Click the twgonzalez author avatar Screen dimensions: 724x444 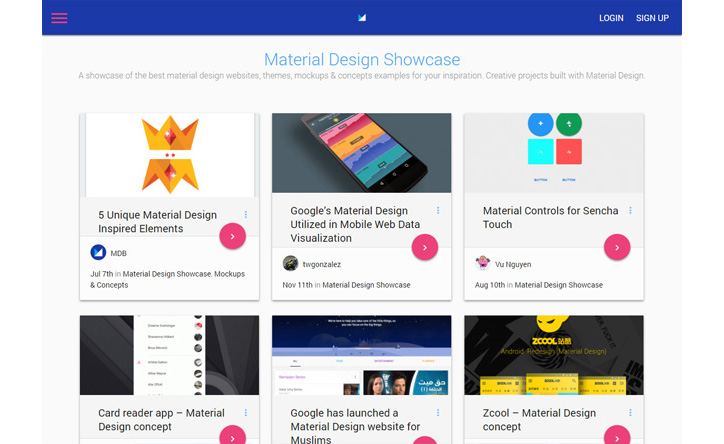290,264
